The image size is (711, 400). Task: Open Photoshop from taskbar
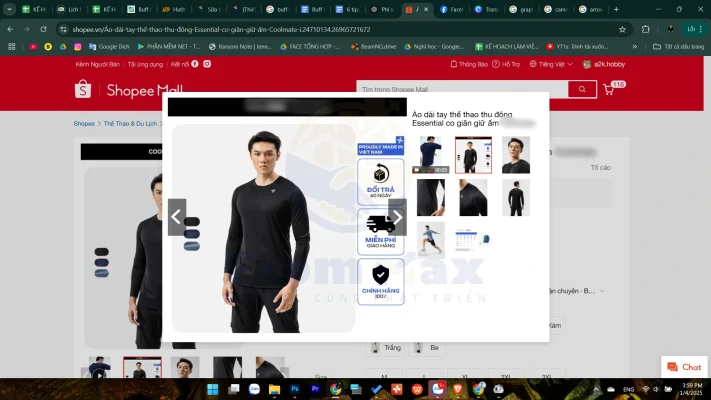[x=295, y=389]
